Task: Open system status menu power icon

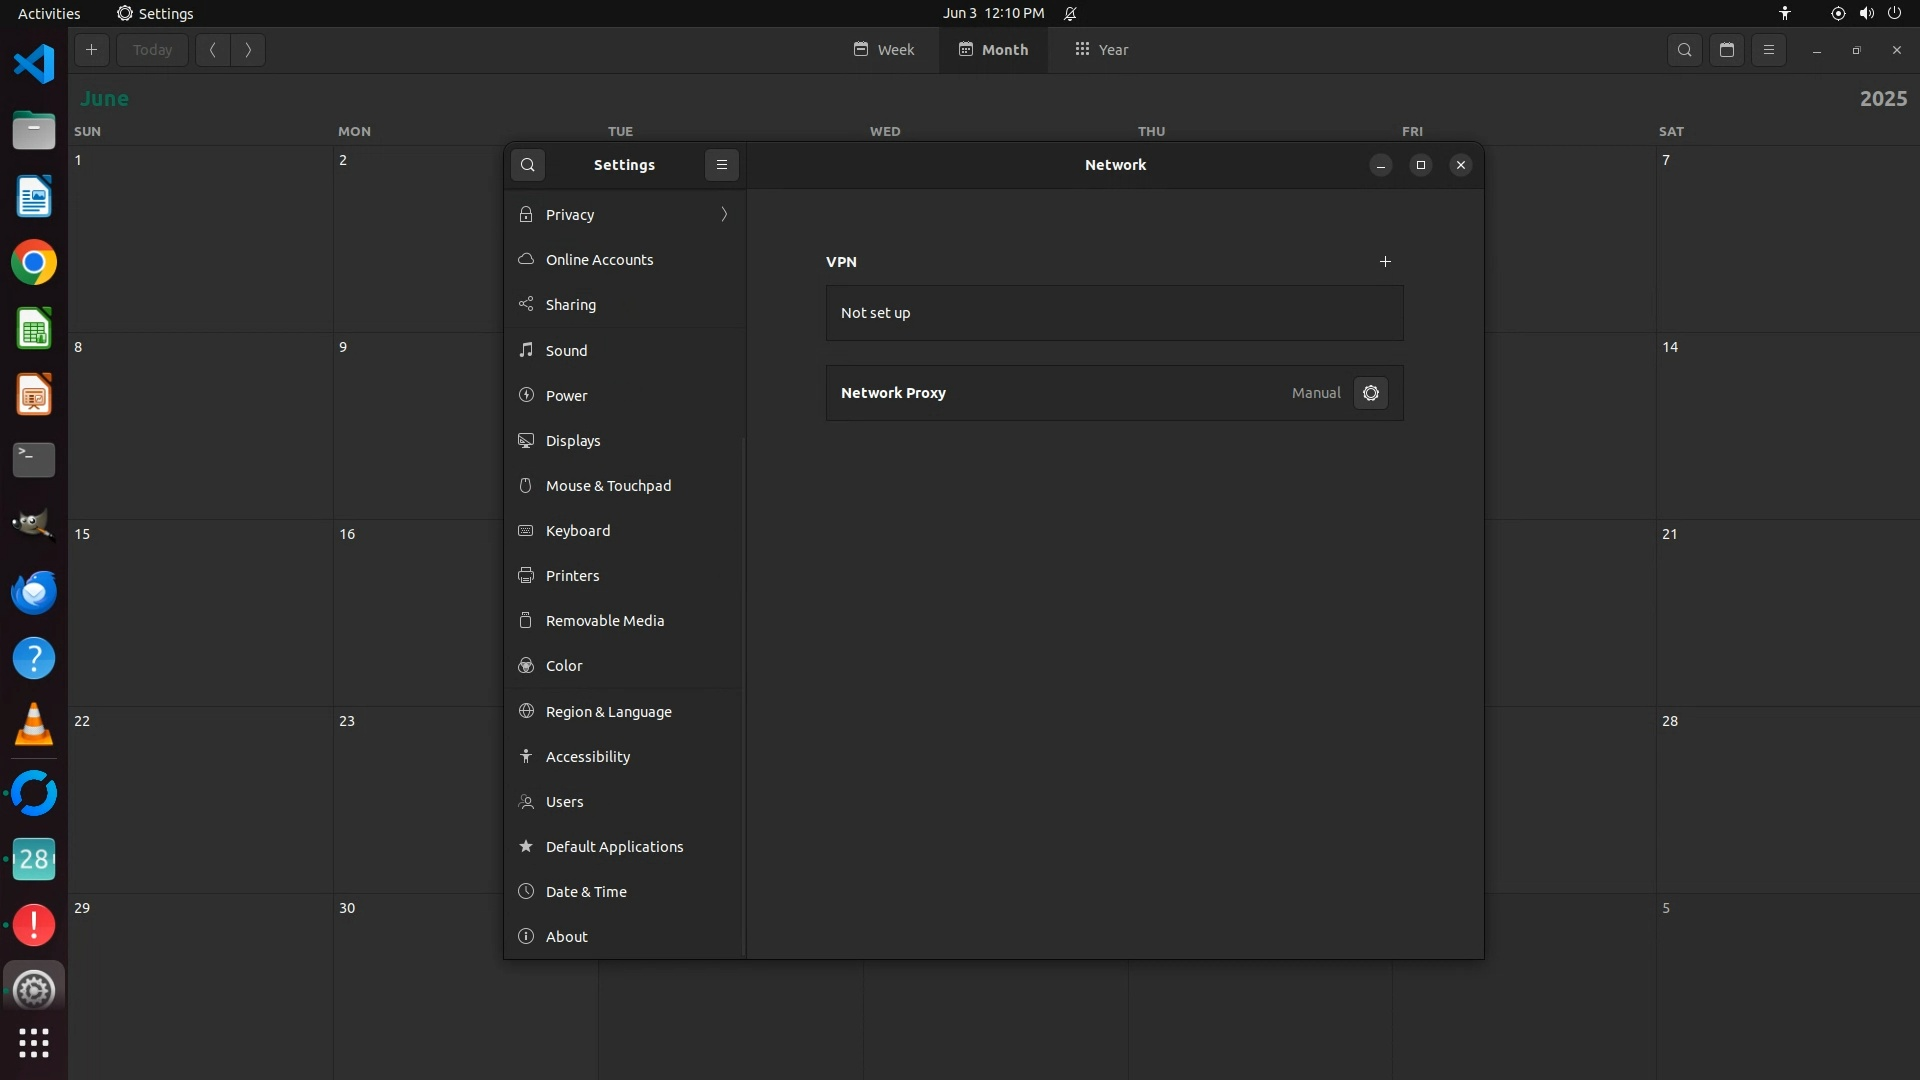Action: click(x=1894, y=13)
